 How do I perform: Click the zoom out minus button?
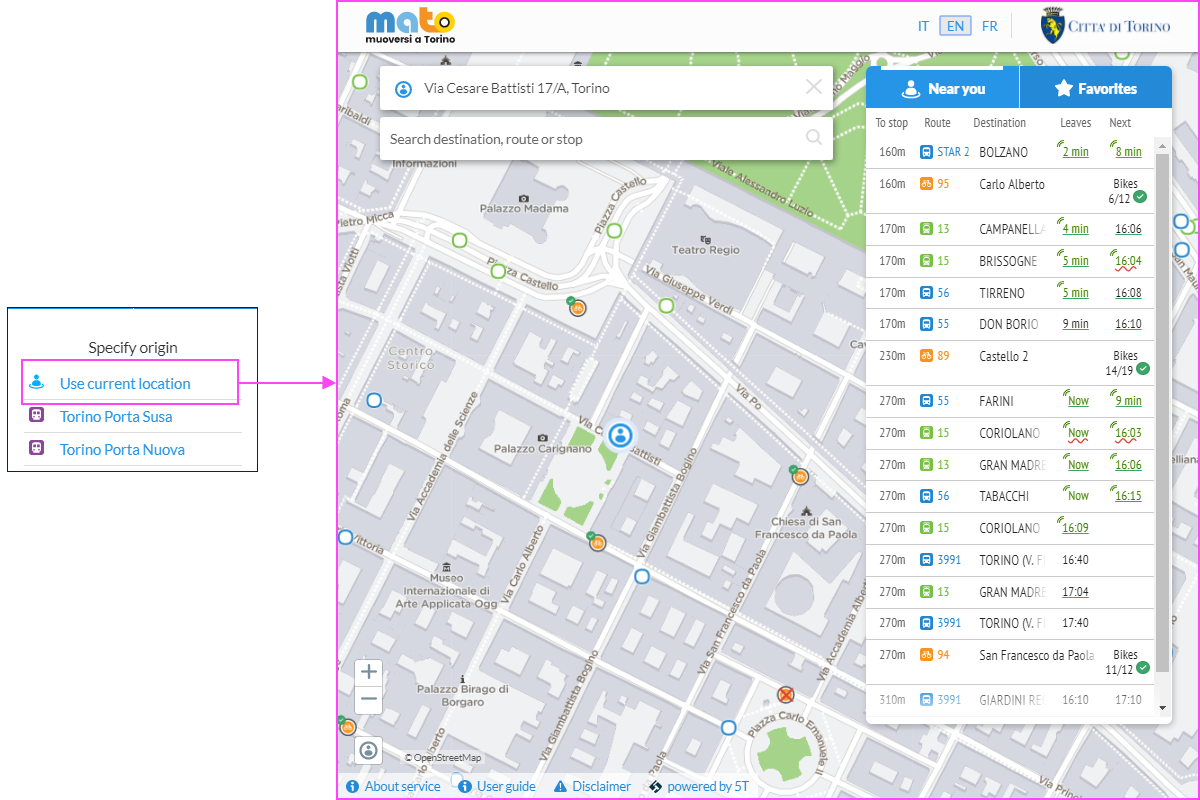pos(369,699)
